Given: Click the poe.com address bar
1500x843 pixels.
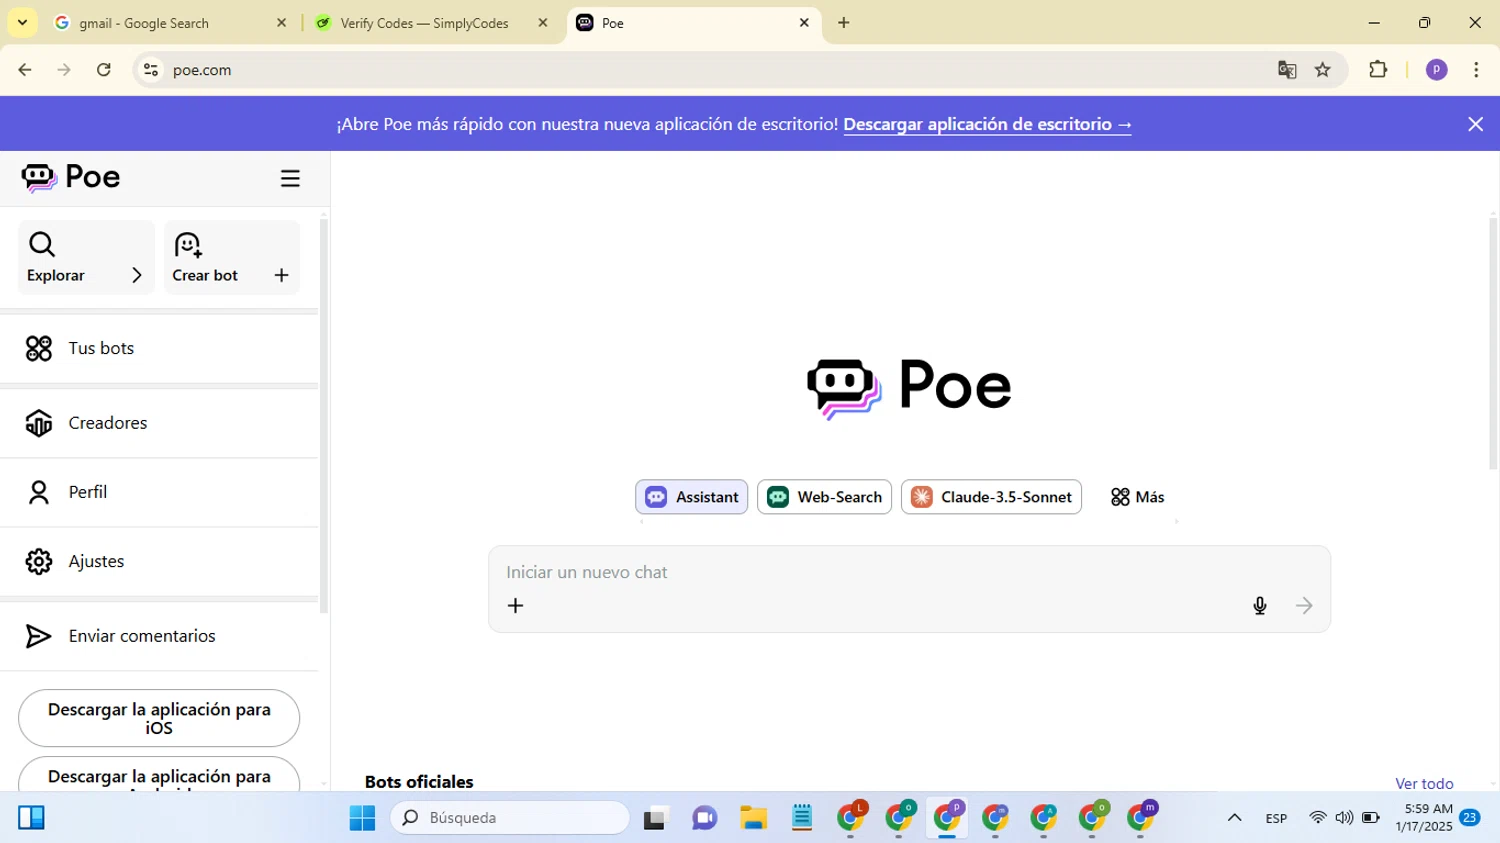Looking at the screenshot, I should [700, 70].
